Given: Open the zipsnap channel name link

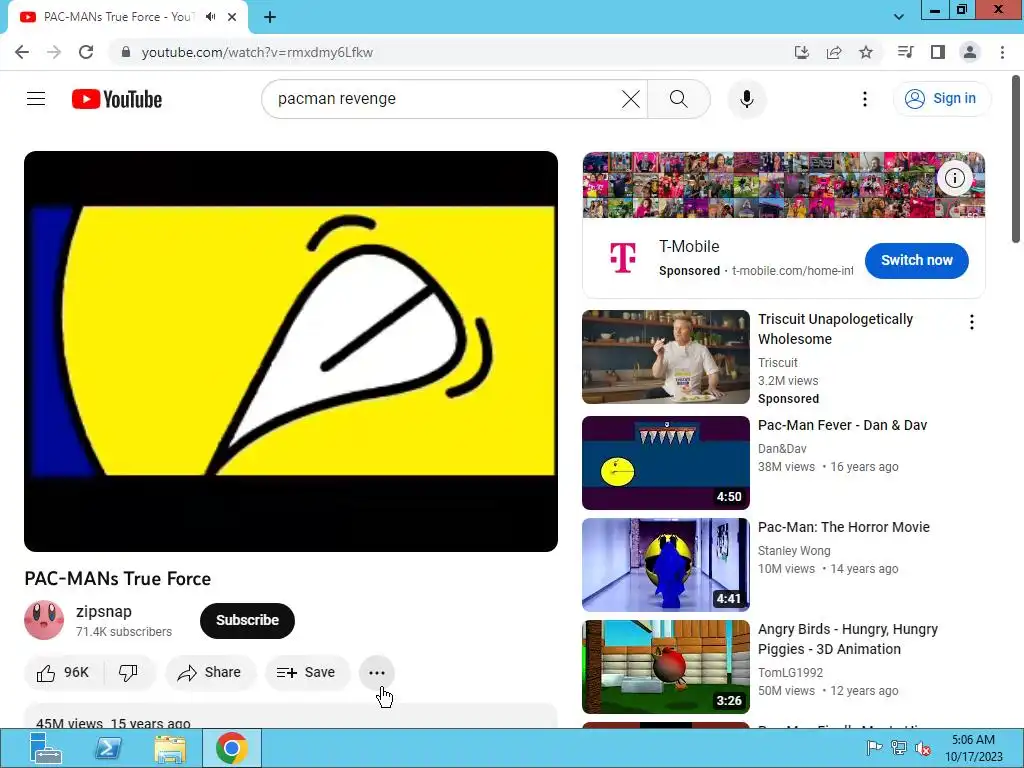Looking at the screenshot, I should (104, 611).
